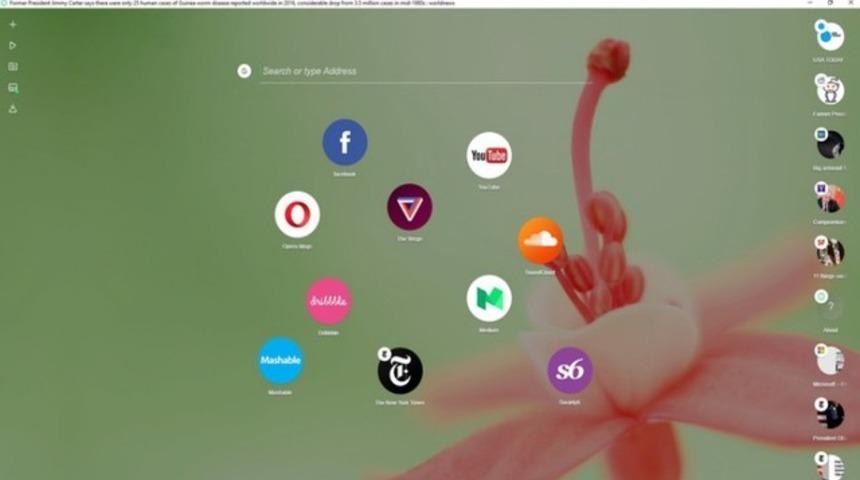Image resolution: width=860 pixels, height=480 pixels.
Task: Open the Mashable speed dial bubble
Action: (280, 360)
